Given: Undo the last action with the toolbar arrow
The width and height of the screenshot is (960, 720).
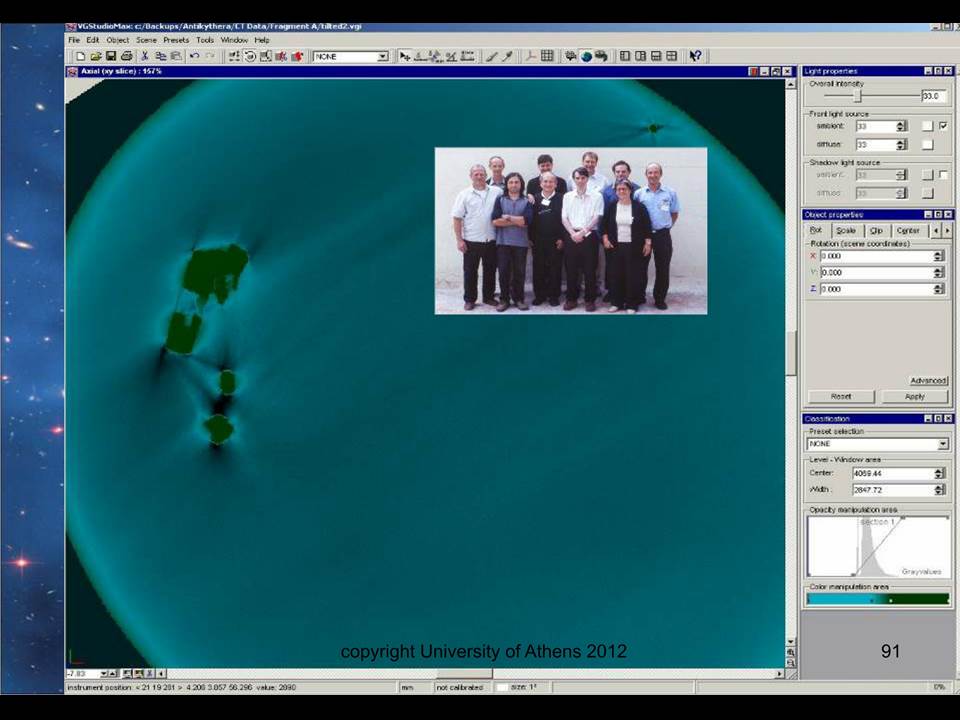Looking at the screenshot, I should [x=195, y=56].
